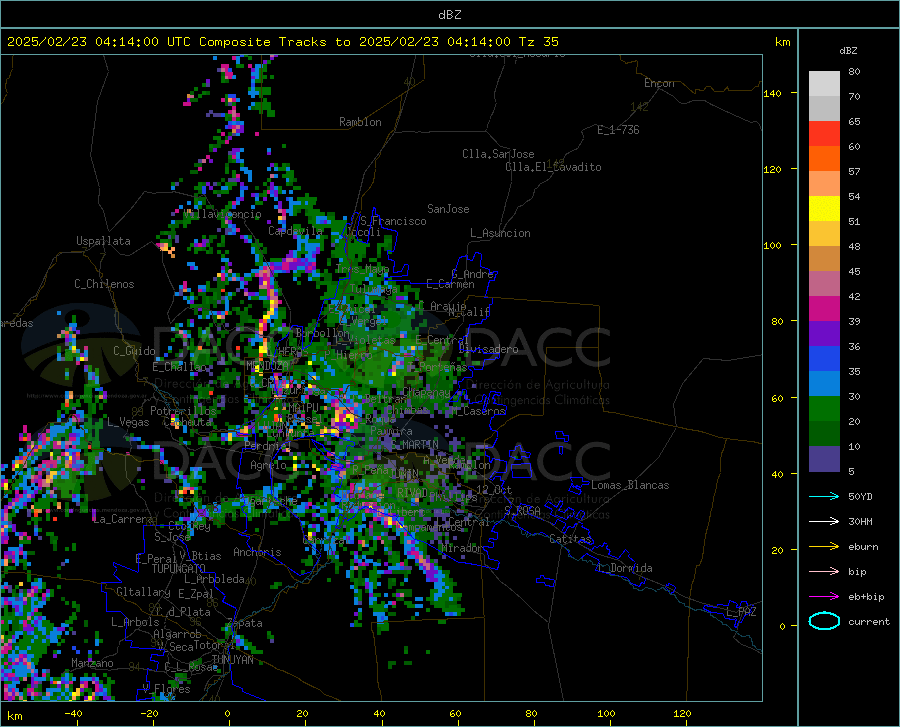Screen dimensions: 900x727
Task: Click the C_Chilenos label
Action: click(104, 284)
